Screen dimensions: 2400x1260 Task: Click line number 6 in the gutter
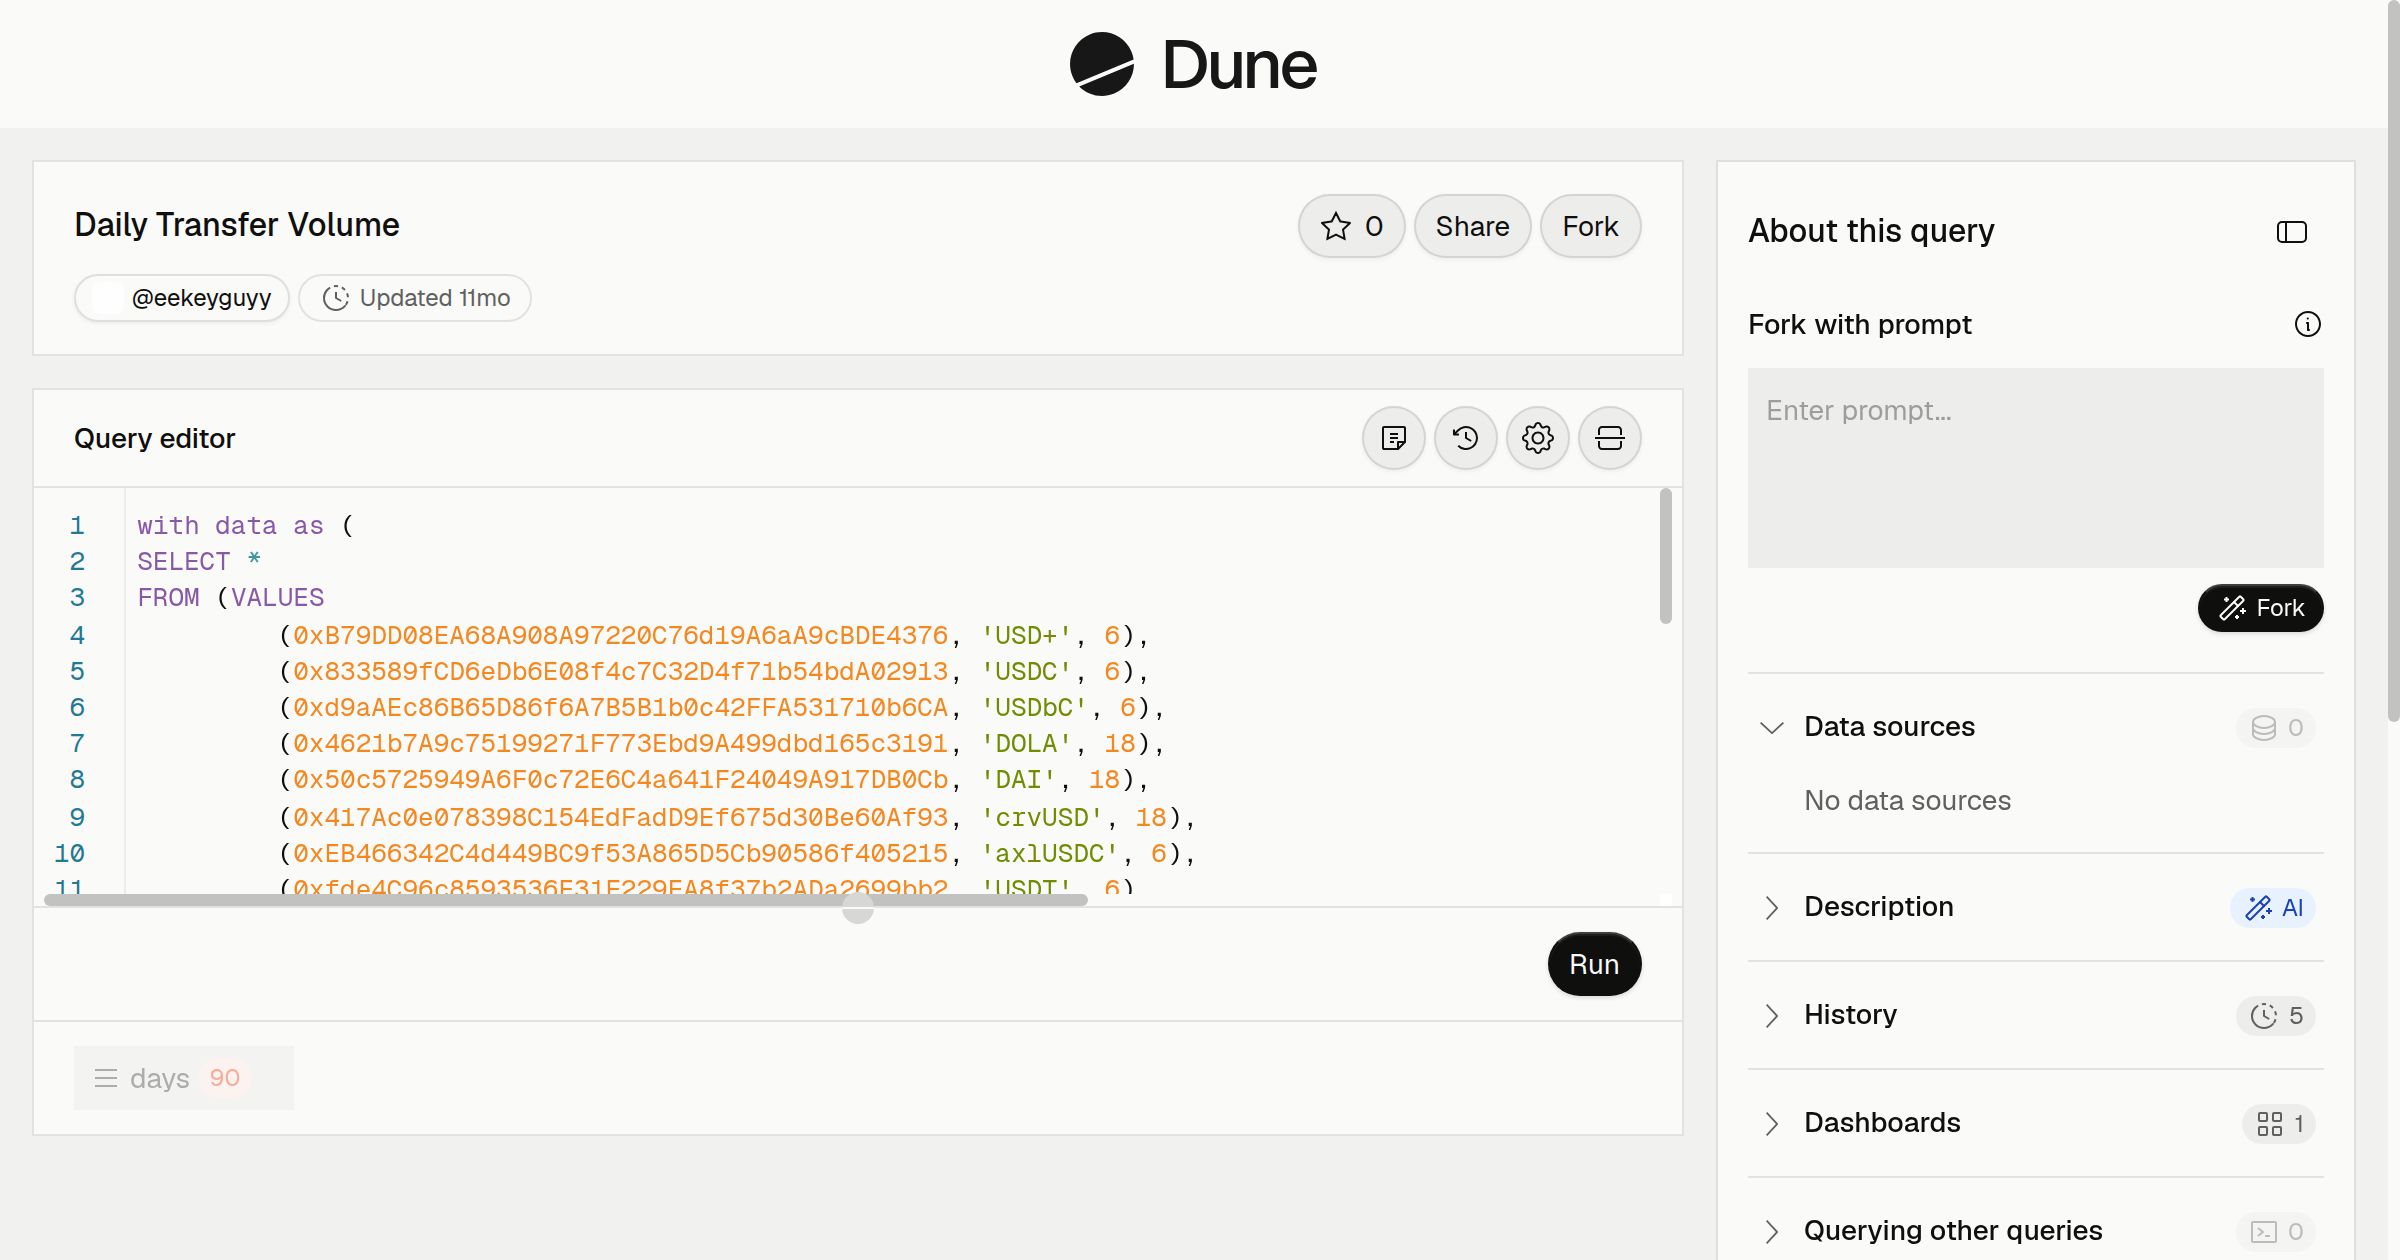(x=77, y=708)
